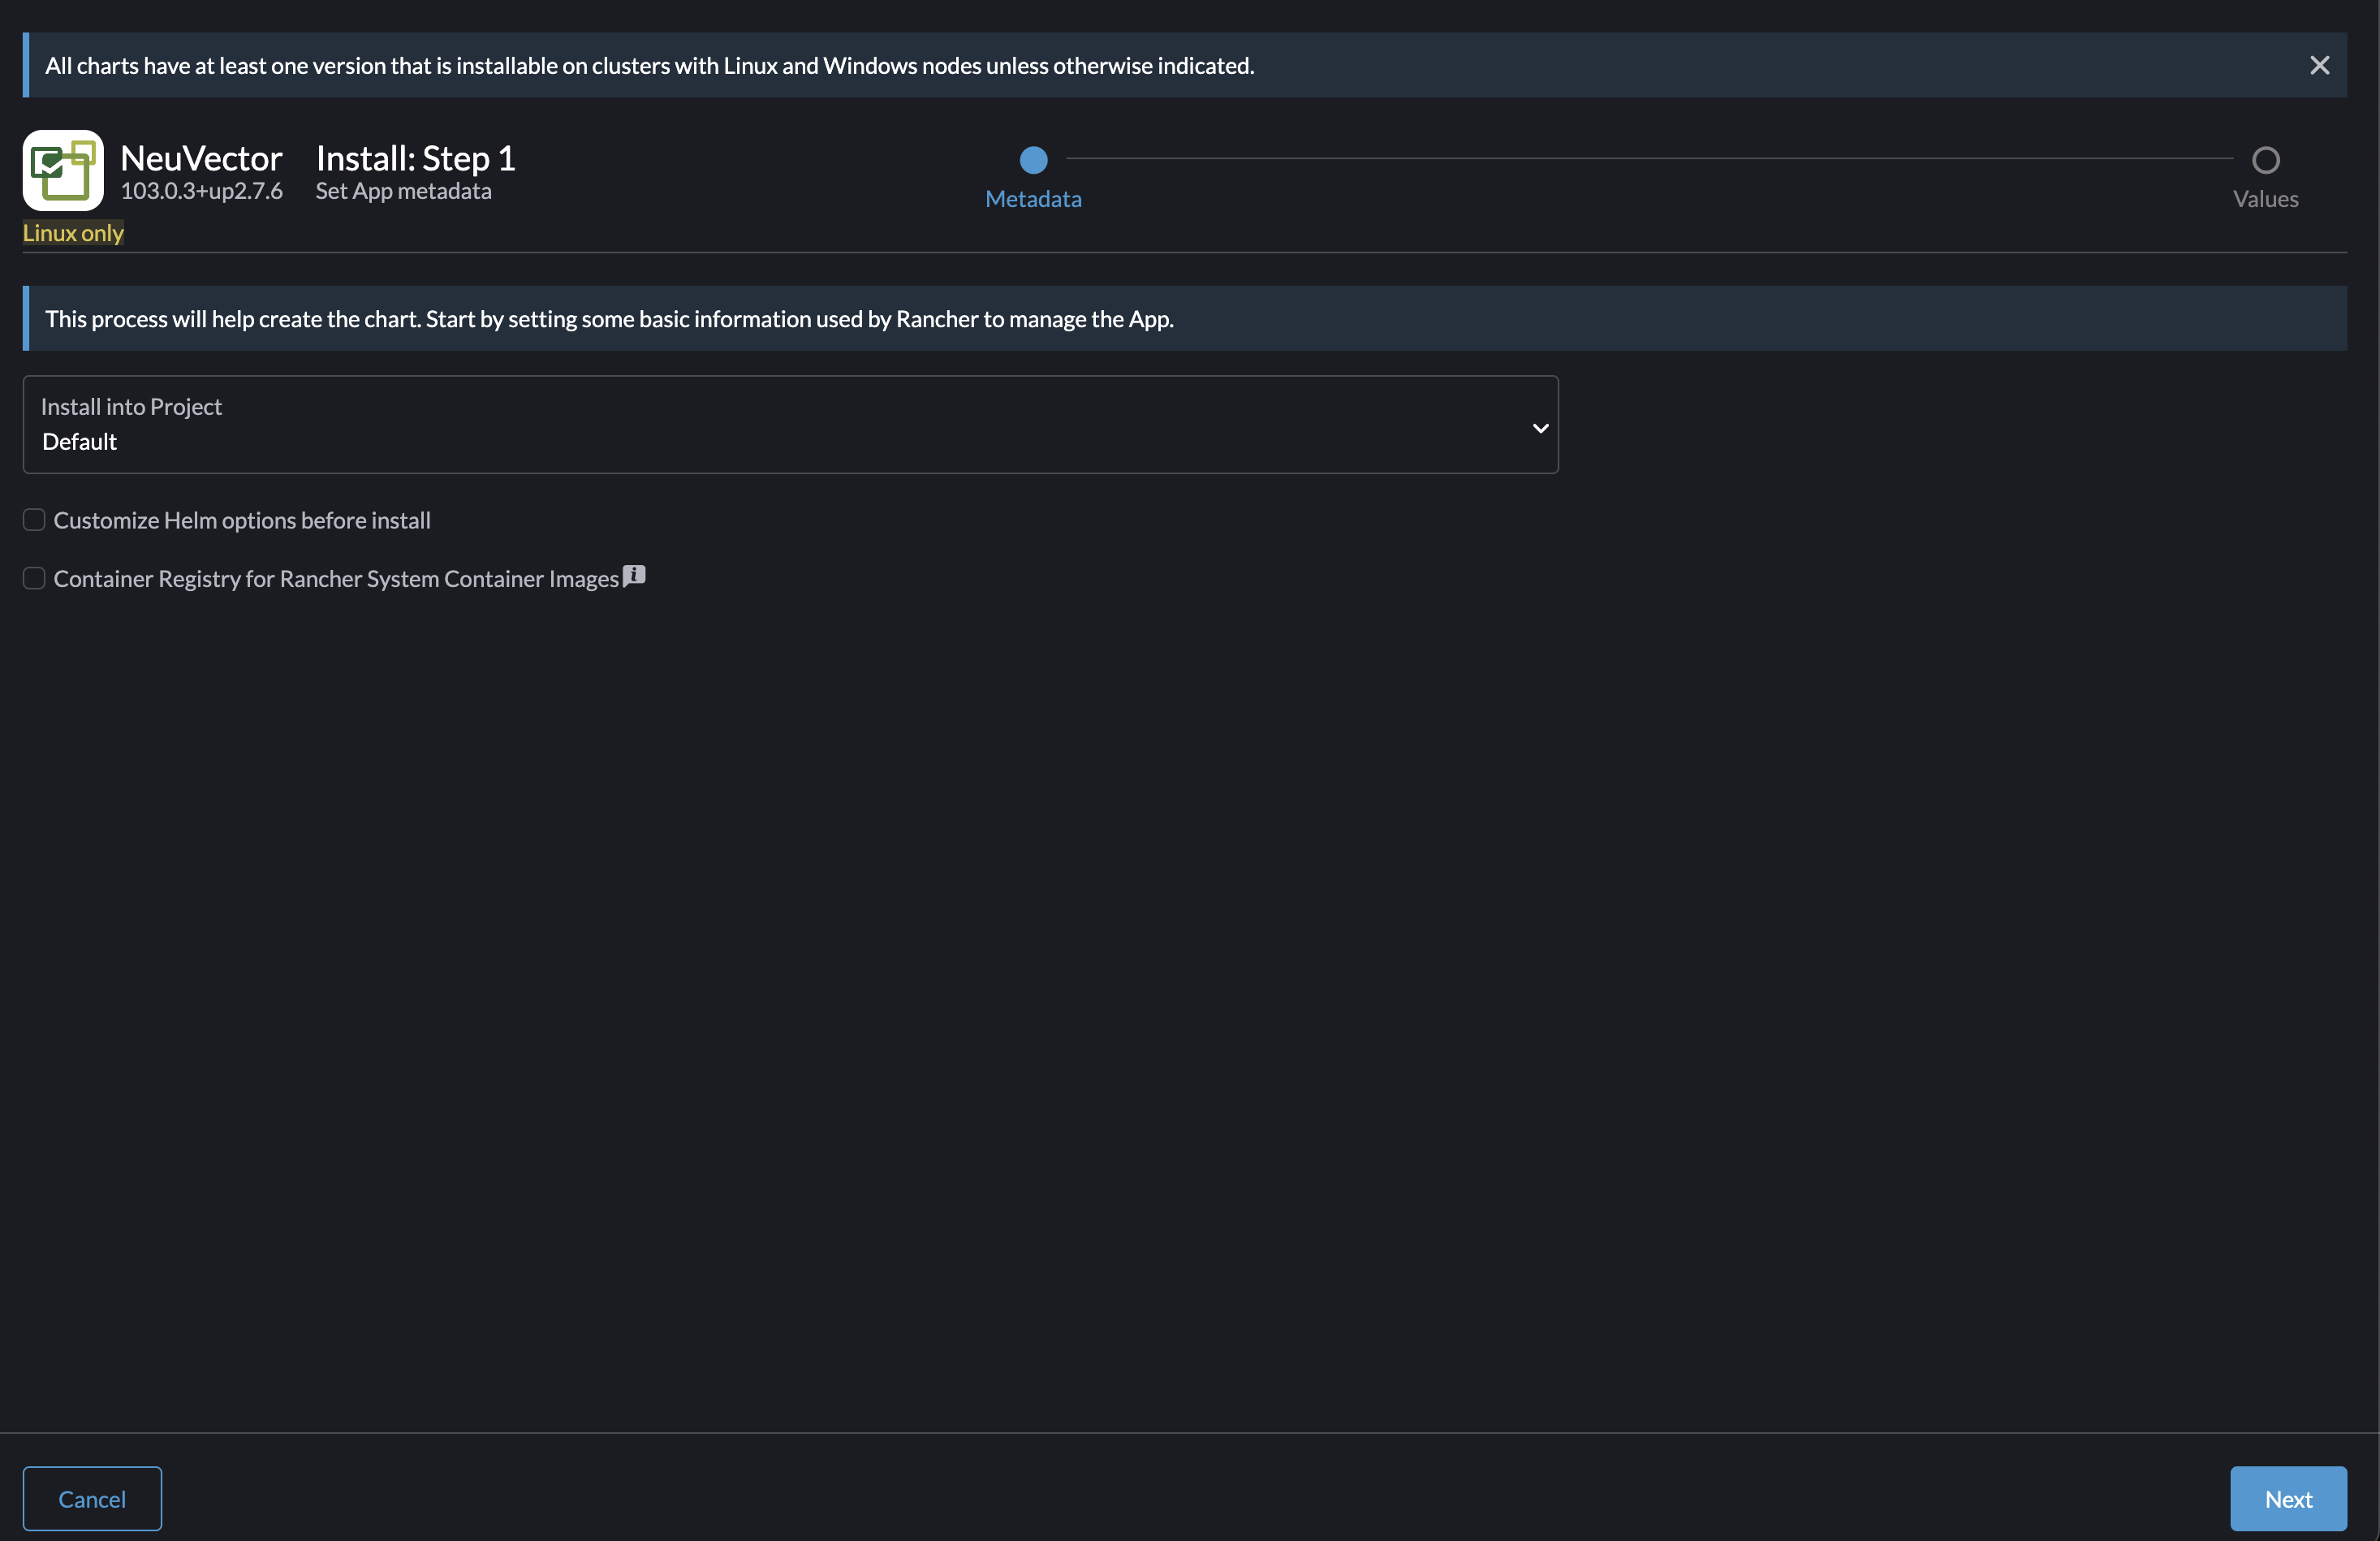Click the NeuVector chart logo icon
This screenshot has width=2380, height=1541.
coord(63,170)
